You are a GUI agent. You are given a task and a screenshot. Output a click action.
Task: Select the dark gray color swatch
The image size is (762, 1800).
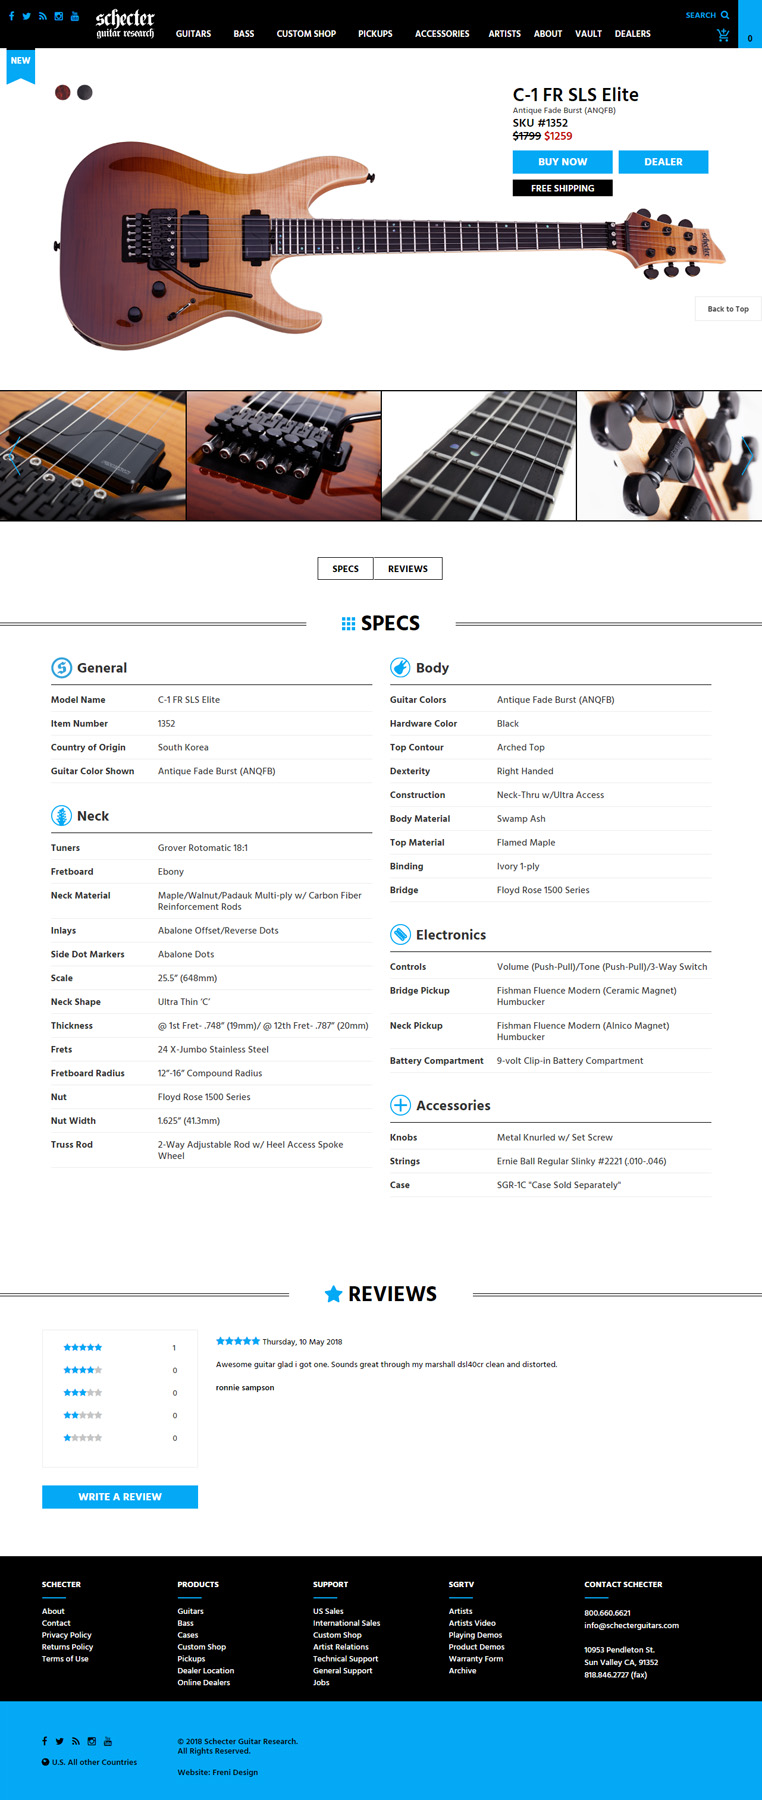[85, 92]
